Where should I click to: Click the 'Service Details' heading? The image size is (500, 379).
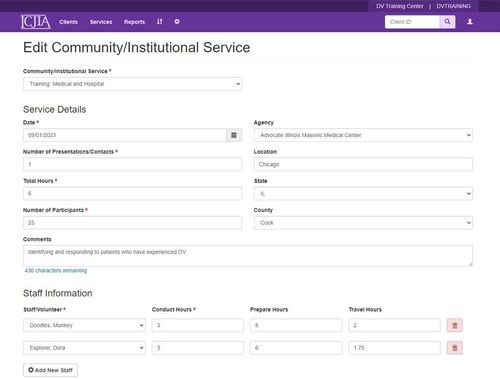point(55,109)
